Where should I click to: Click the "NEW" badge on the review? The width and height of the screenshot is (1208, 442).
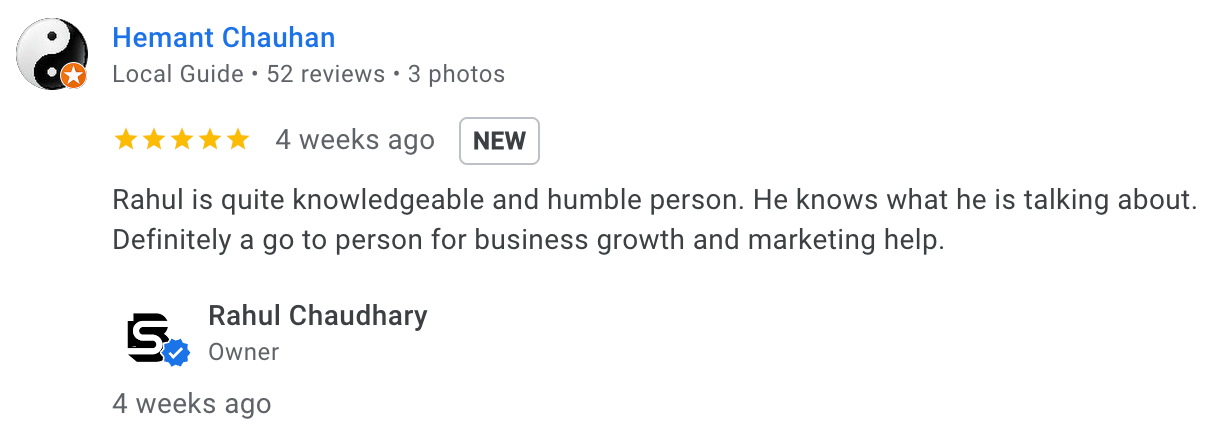click(499, 141)
